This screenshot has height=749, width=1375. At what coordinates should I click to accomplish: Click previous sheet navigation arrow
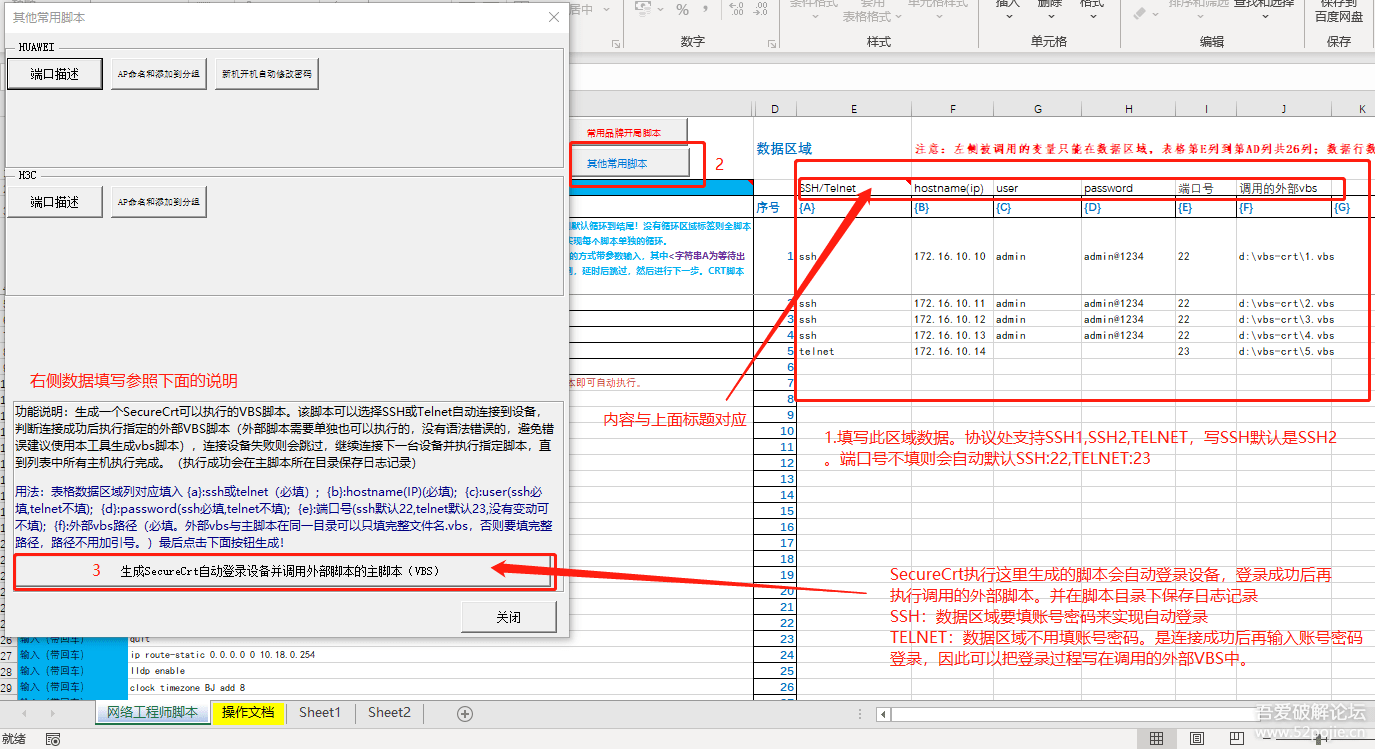(x=24, y=713)
